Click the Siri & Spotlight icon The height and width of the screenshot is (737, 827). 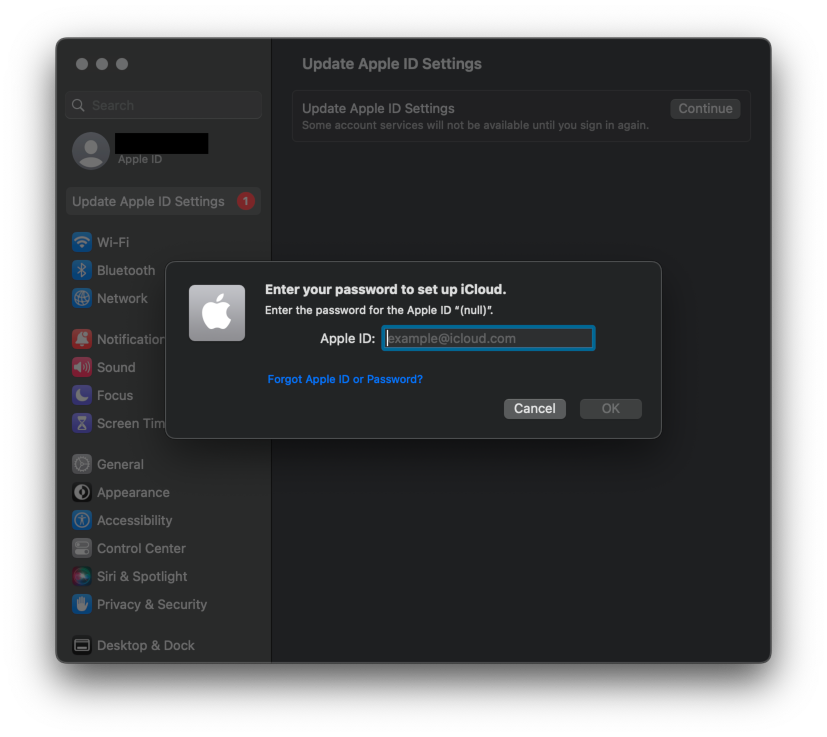[81, 576]
